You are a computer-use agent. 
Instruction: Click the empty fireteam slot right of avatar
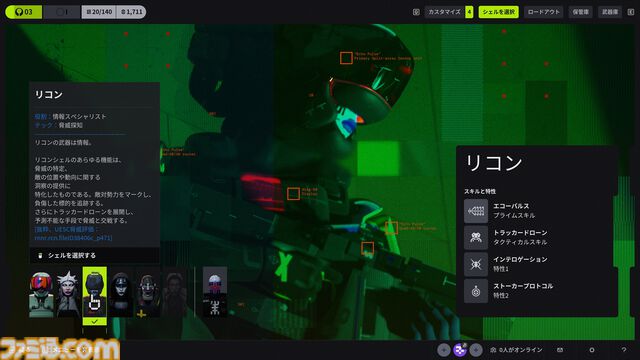click(x=476, y=350)
